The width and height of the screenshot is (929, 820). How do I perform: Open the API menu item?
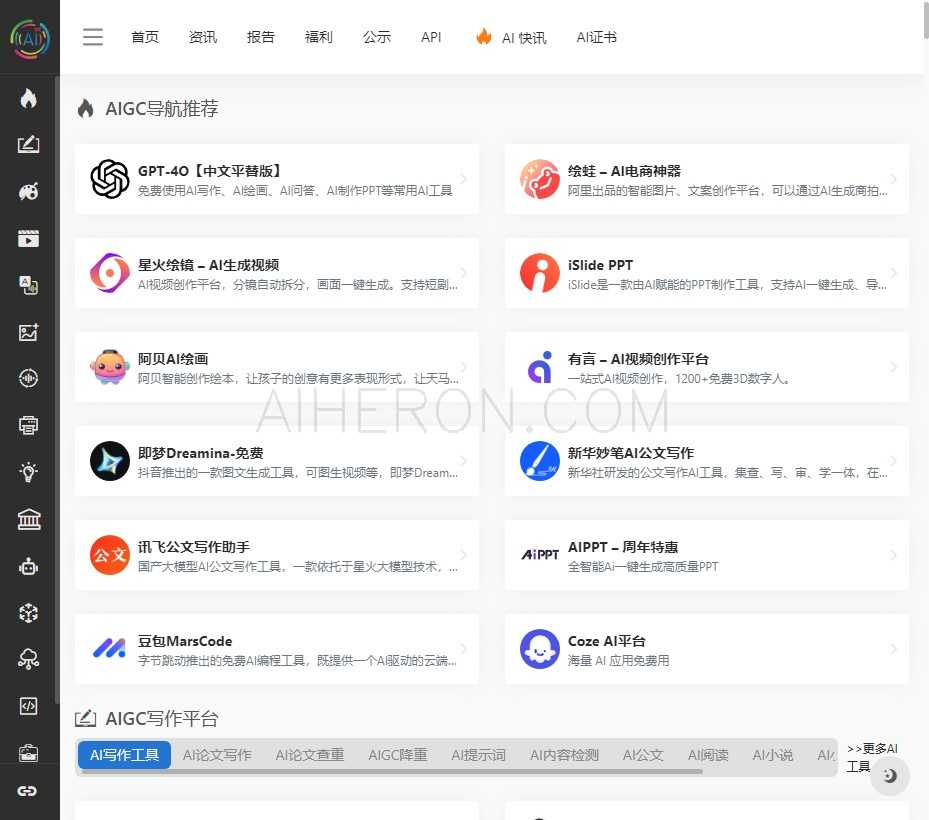point(431,37)
